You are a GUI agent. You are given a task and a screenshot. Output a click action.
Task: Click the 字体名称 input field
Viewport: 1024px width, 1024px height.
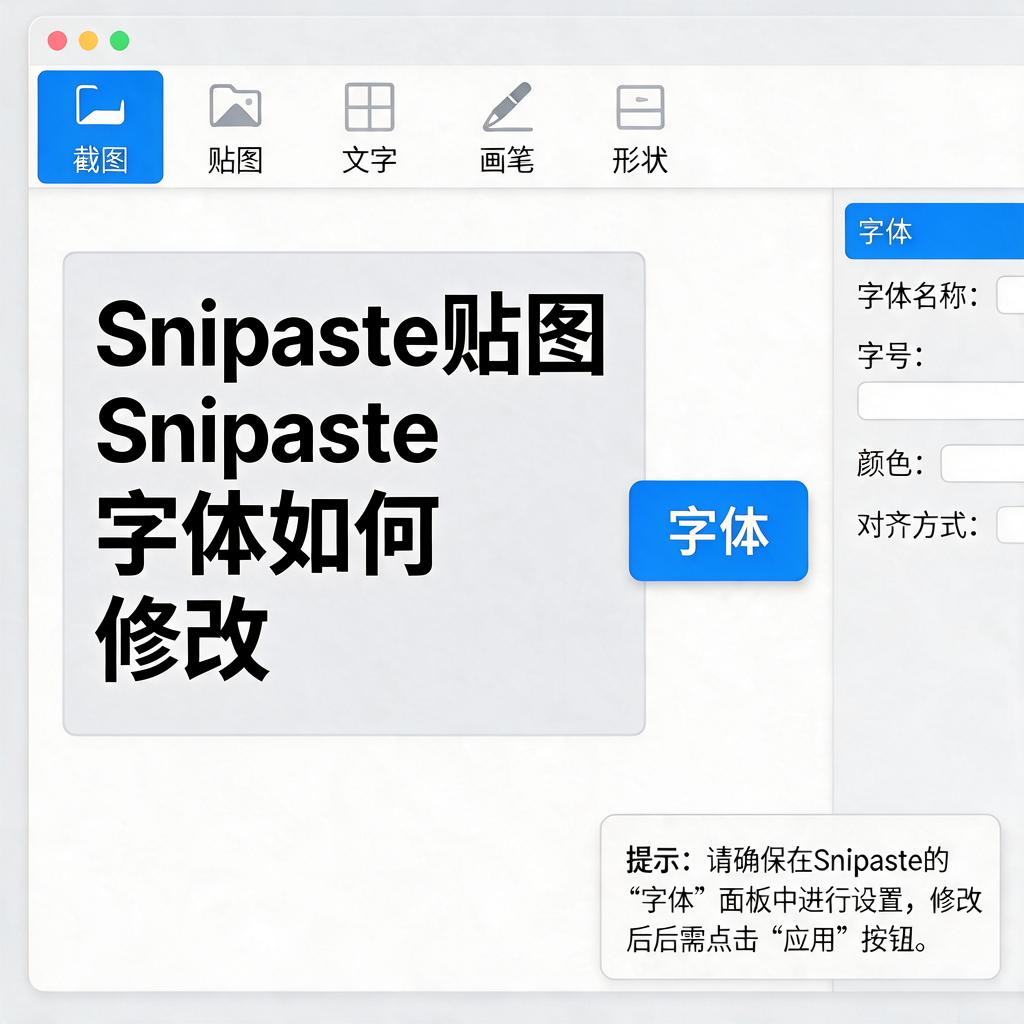[1010, 295]
